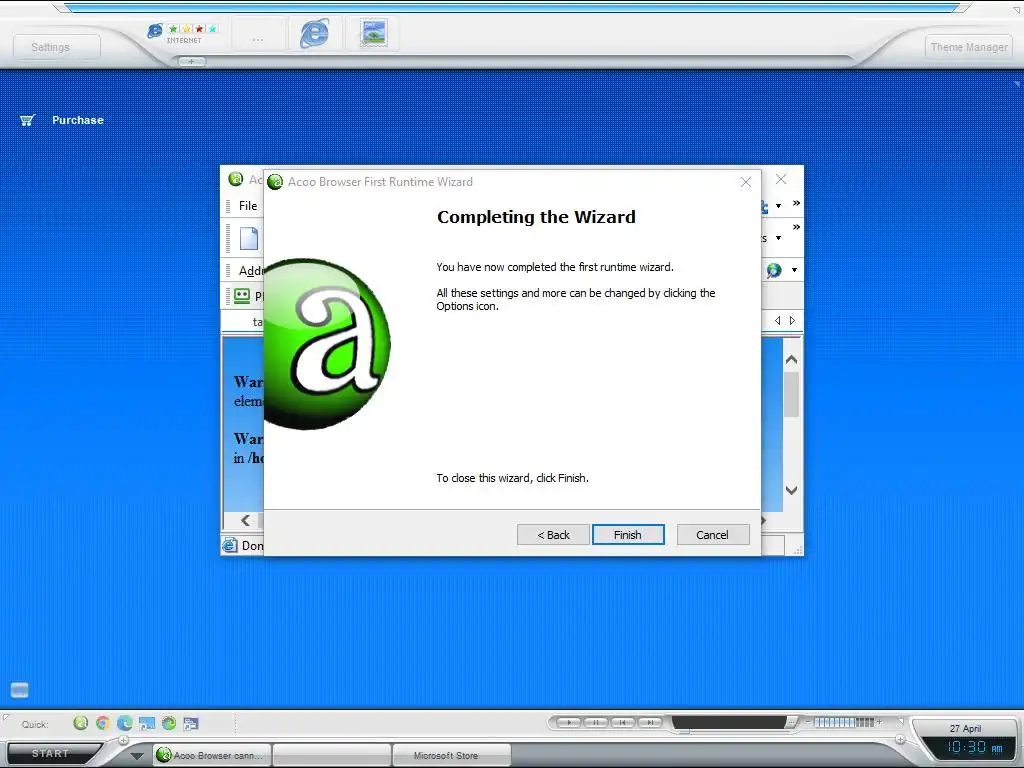Screen dimensions: 1024x768
Task: Click the media player next track button
Action: pos(650,722)
